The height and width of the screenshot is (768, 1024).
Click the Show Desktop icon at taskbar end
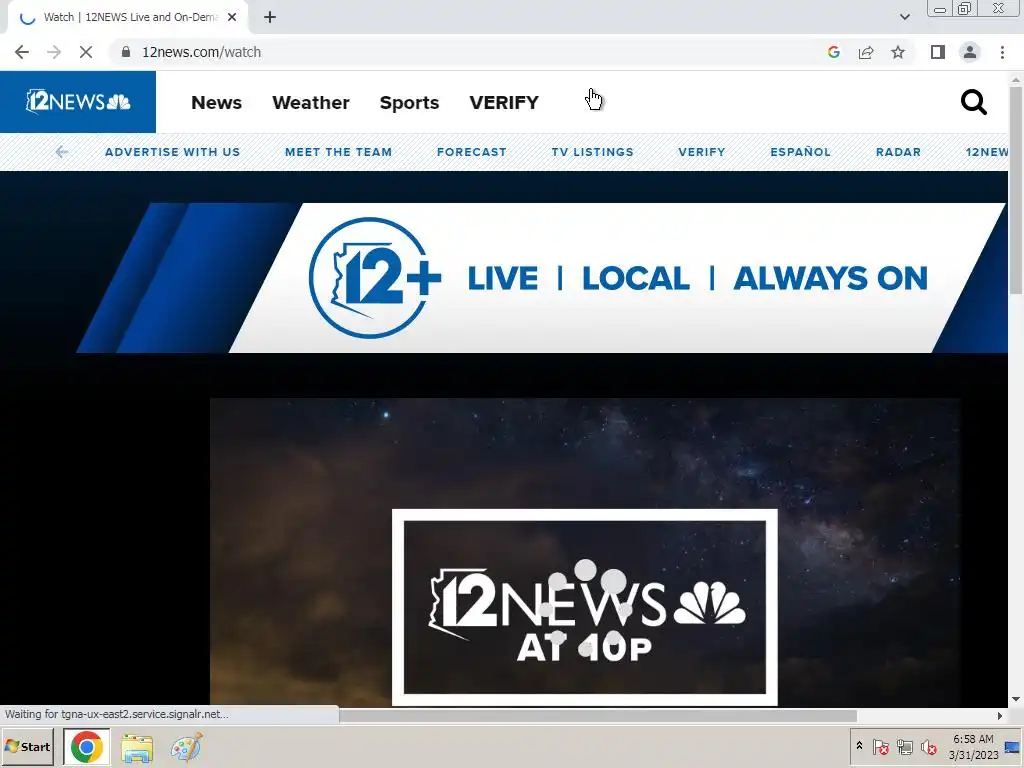point(1013,746)
